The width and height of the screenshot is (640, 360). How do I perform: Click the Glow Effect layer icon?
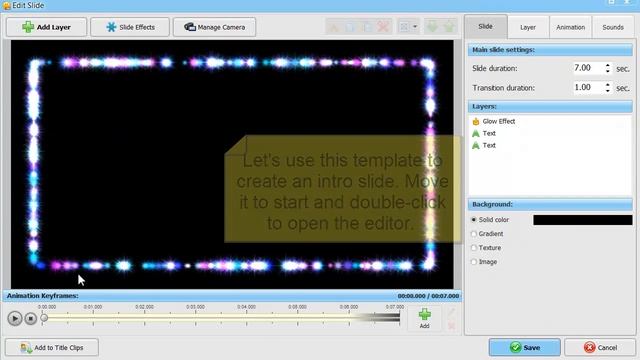tap(476, 121)
